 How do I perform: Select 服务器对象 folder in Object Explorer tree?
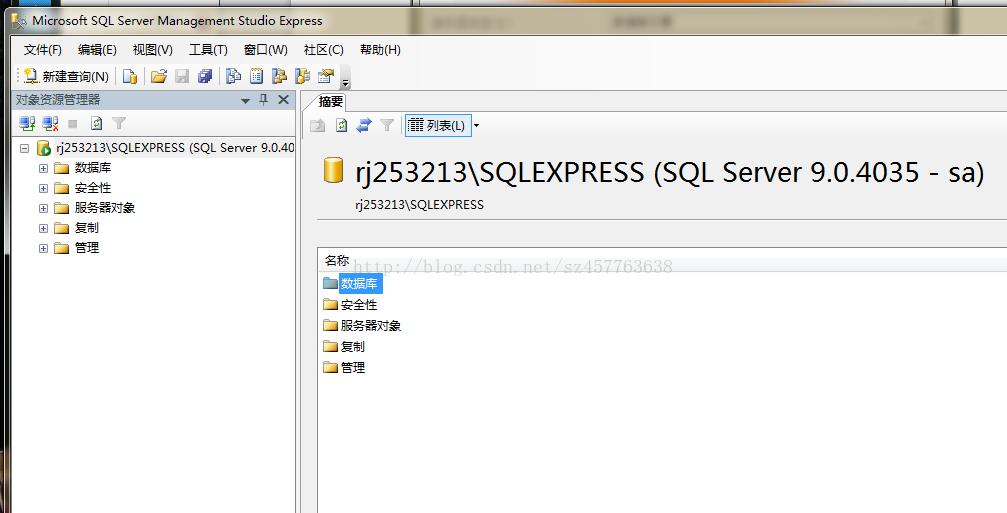point(105,208)
